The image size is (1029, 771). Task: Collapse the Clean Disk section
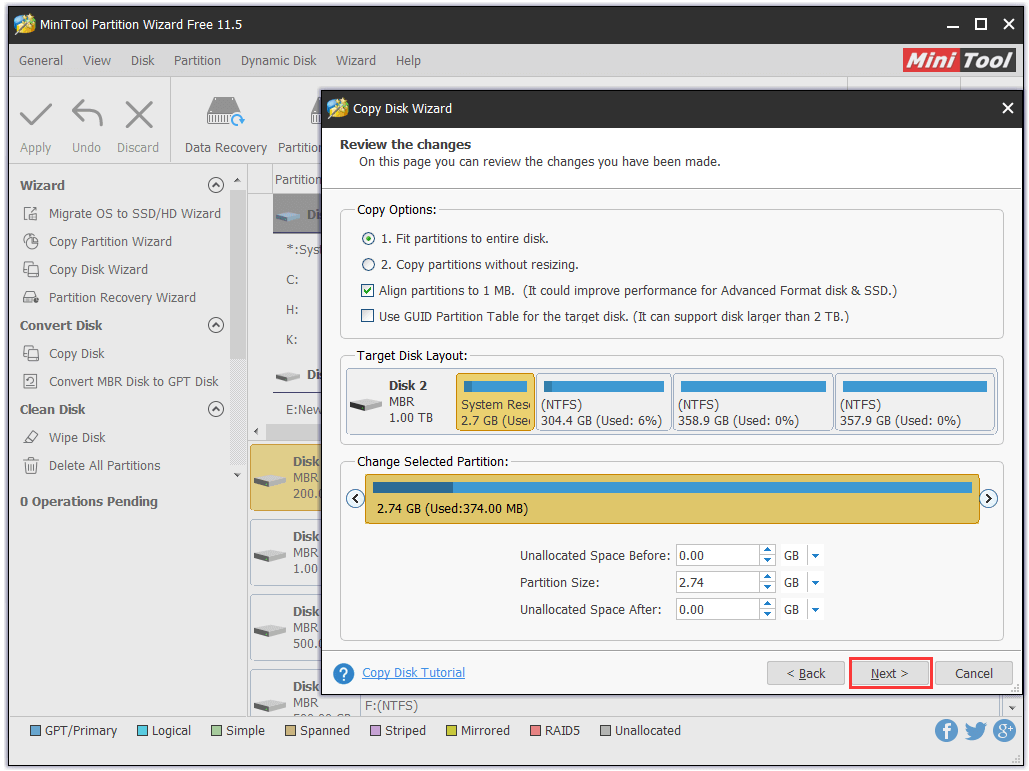click(216, 409)
